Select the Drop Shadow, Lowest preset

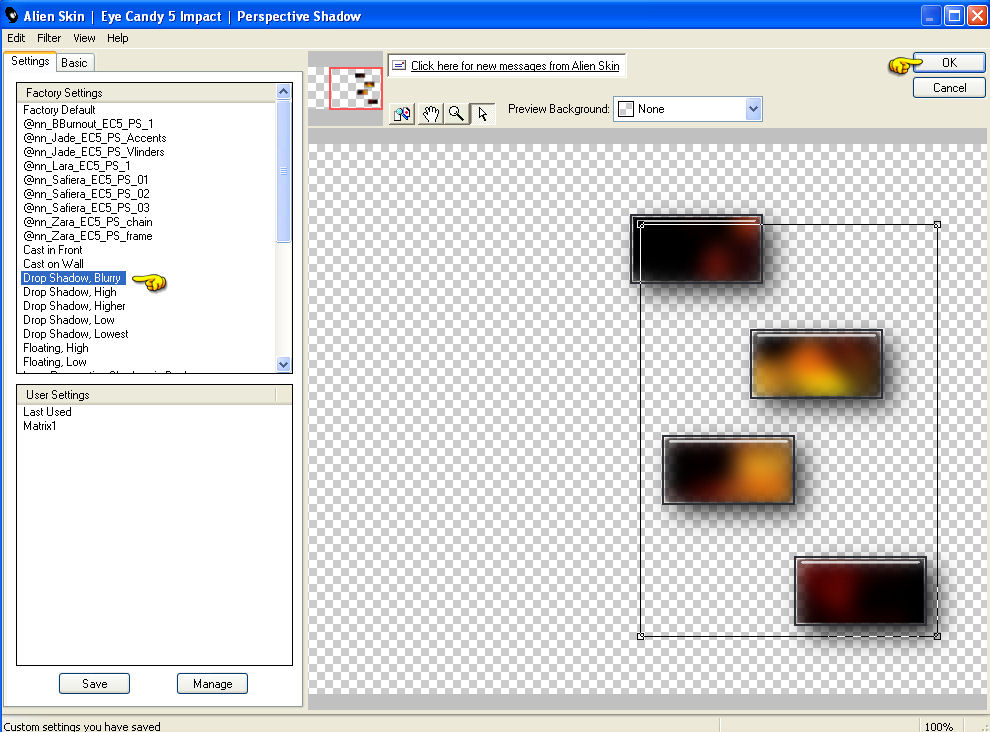[76, 334]
